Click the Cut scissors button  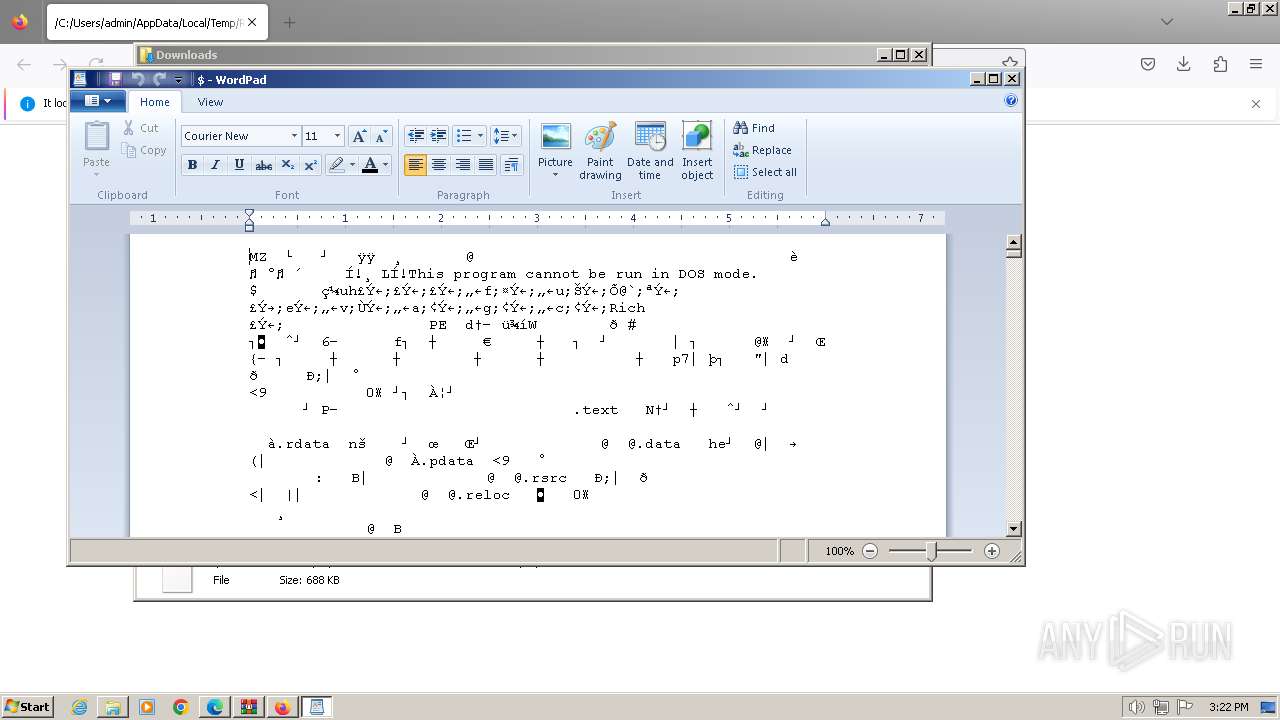pyautogui.click(x=142, y=128)
